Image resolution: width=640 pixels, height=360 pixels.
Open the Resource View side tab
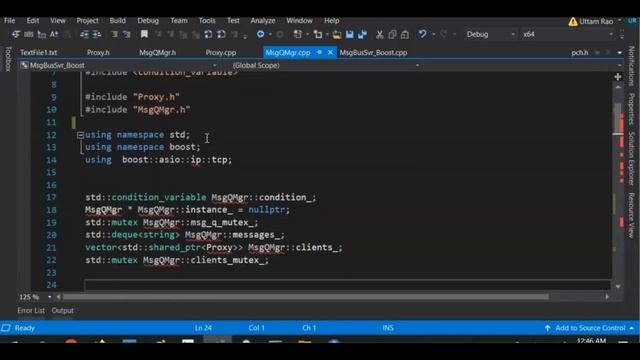(x=631, y=216)
